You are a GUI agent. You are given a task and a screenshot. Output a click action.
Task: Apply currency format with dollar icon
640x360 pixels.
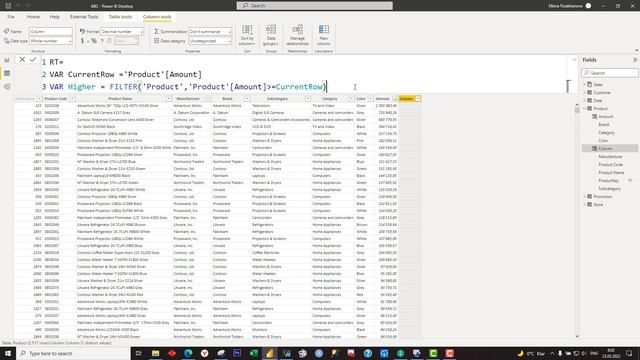point(82,41)
